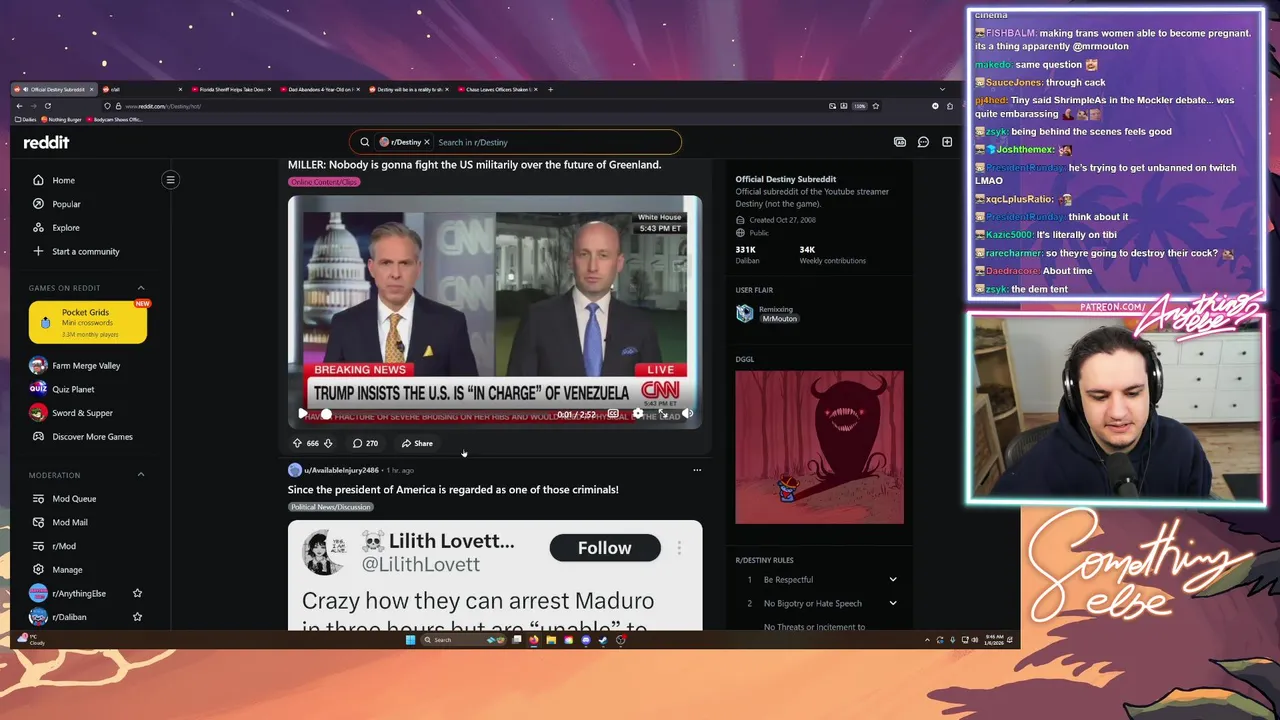This screenshot has width=1280, height=720.
Task: Click the reddit logo to go home
Action: (x=46, y=142)
